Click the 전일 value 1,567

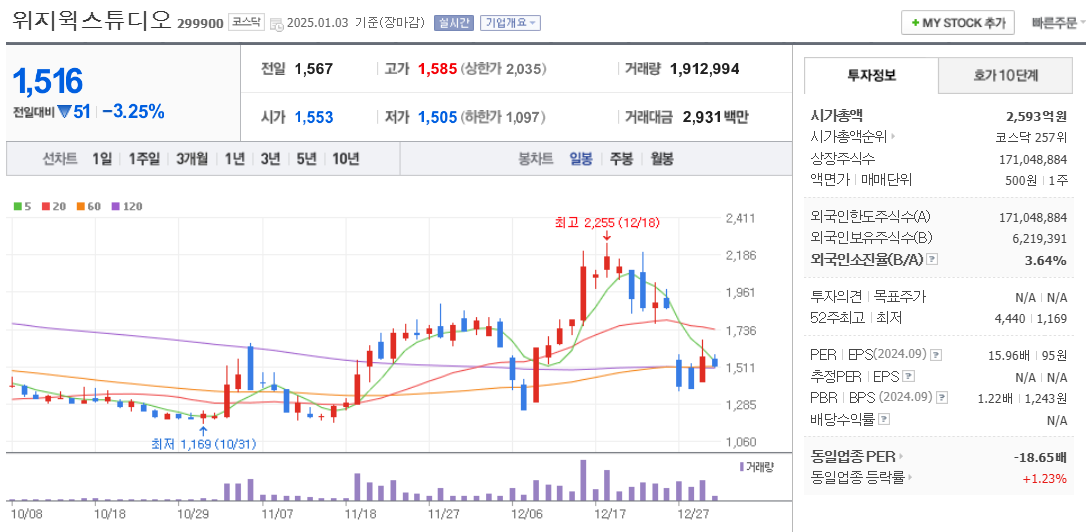pyautogui.click(x=314, y=69)
